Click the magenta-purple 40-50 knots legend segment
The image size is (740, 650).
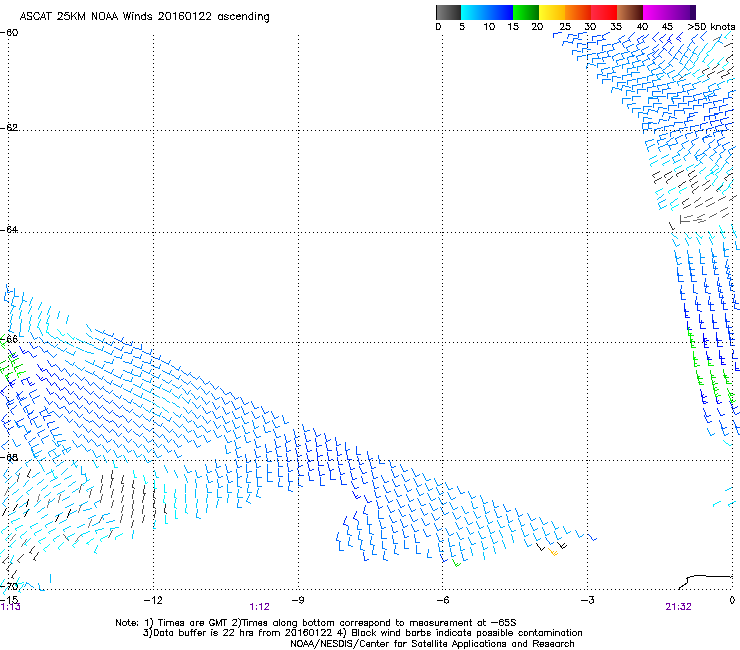point(669,12)
